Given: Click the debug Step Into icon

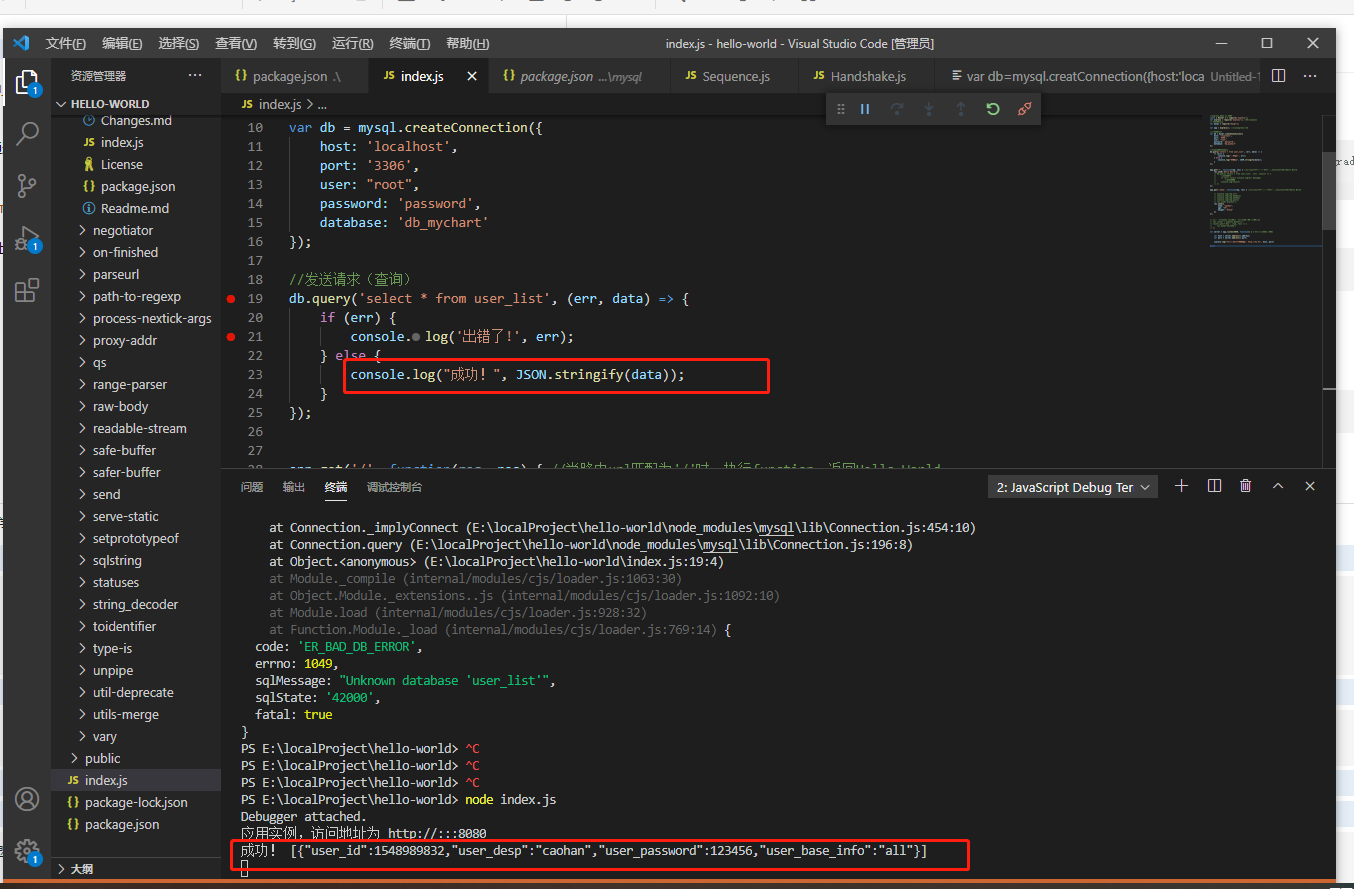Looking at the screenshot, I should click(929, 109).
